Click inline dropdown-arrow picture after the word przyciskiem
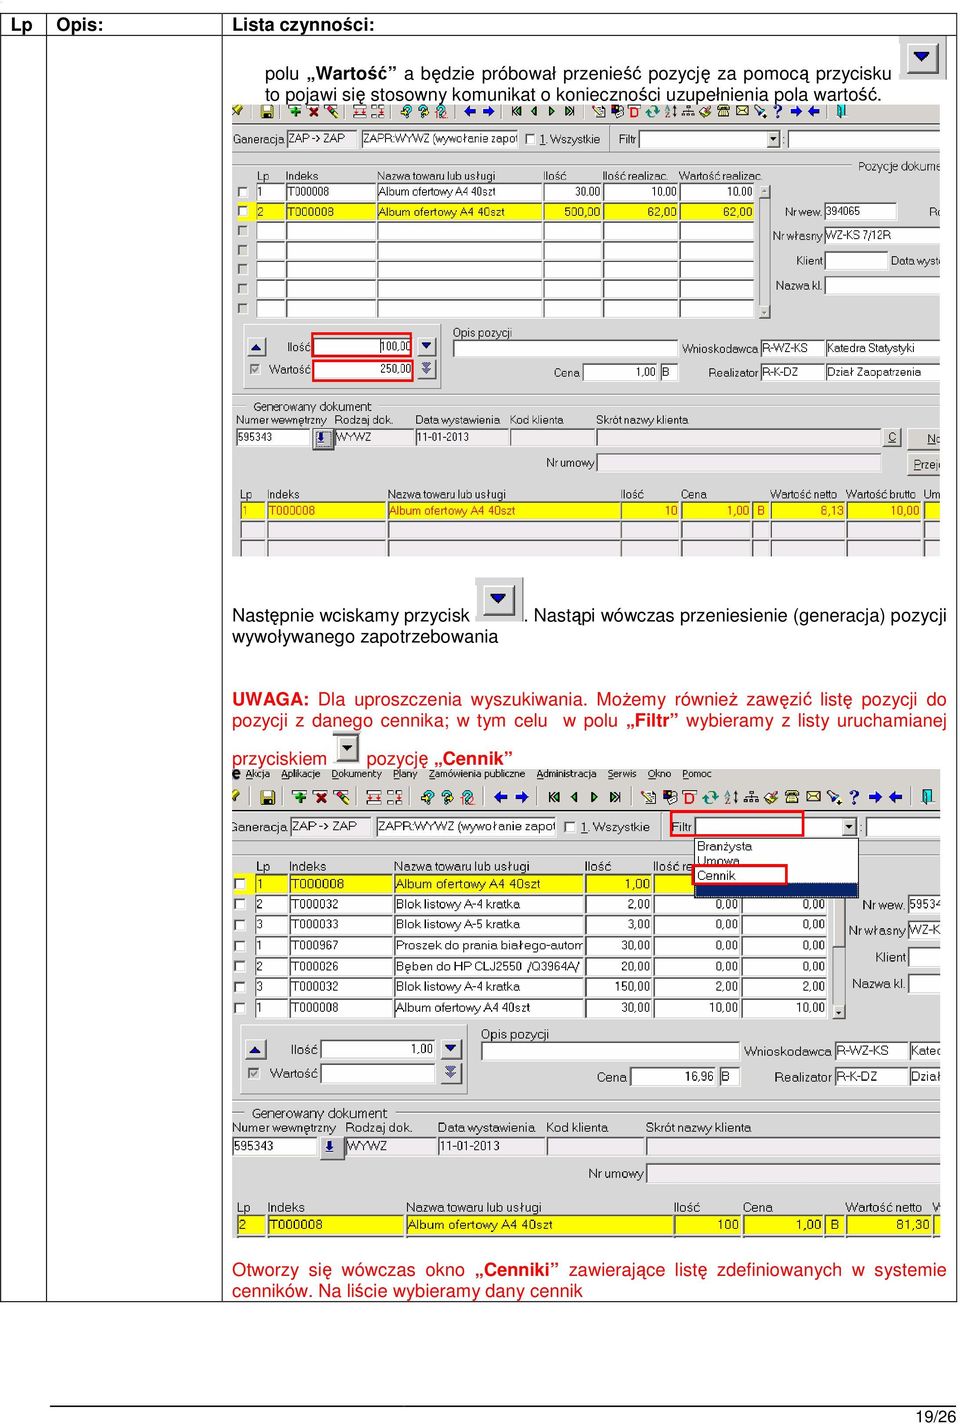The height and width of the screenshot is (1424, 960). click(x=346, y=748)
